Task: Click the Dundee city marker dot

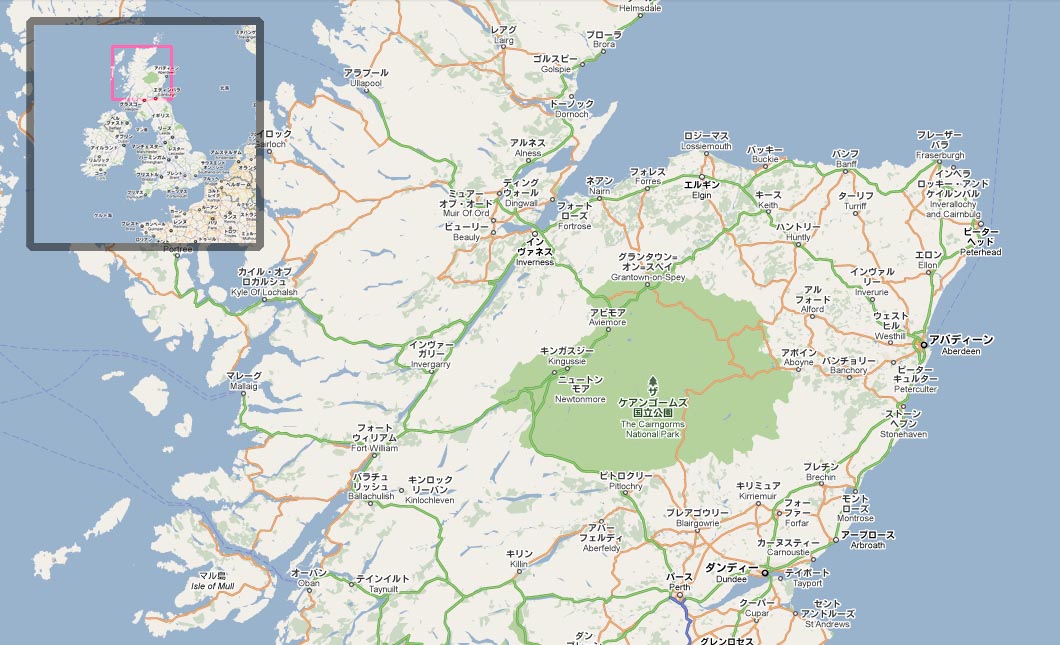Action: pyautogui.click(x=764, y=573)
